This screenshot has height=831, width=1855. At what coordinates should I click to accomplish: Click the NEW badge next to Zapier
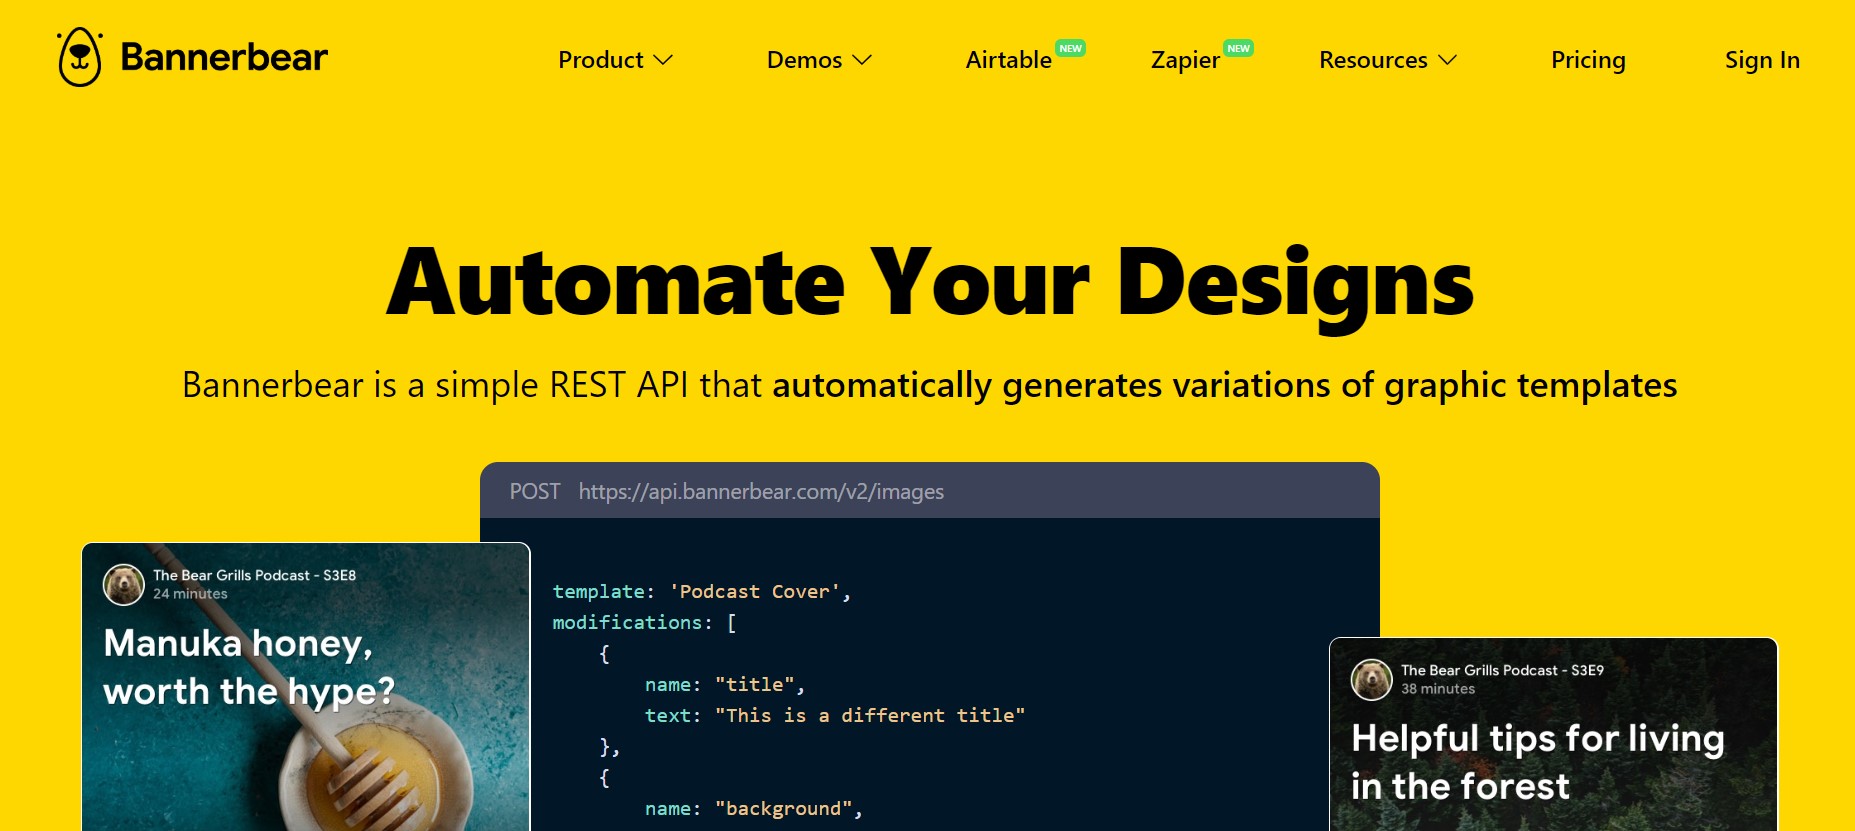point(1239,48)
